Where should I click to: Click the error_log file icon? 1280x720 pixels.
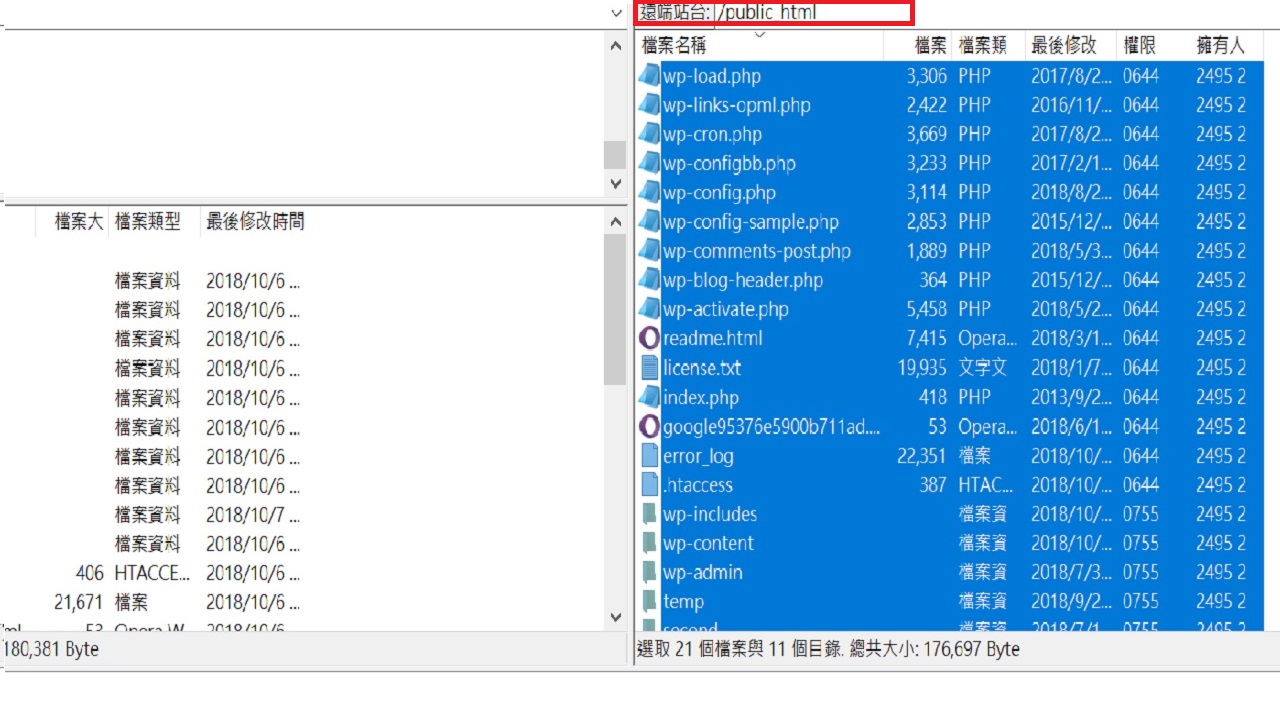point(649,456)
